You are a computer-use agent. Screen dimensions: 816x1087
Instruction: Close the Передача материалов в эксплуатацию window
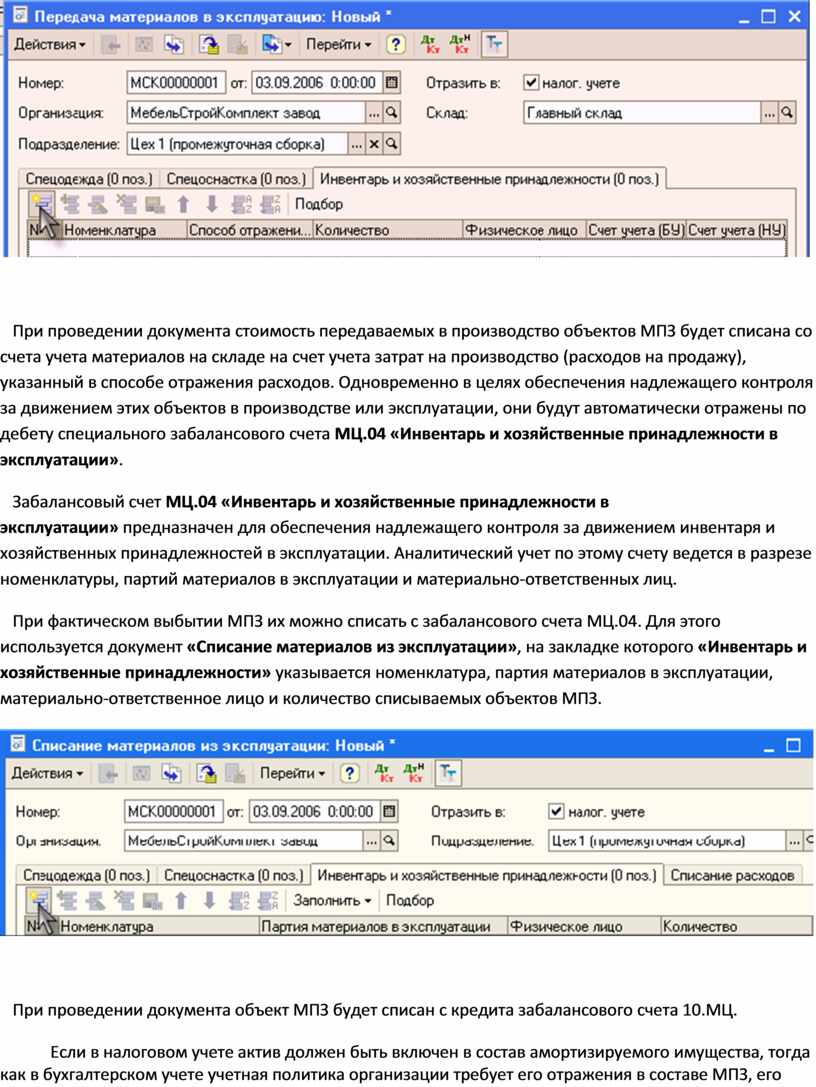[795, 17]
